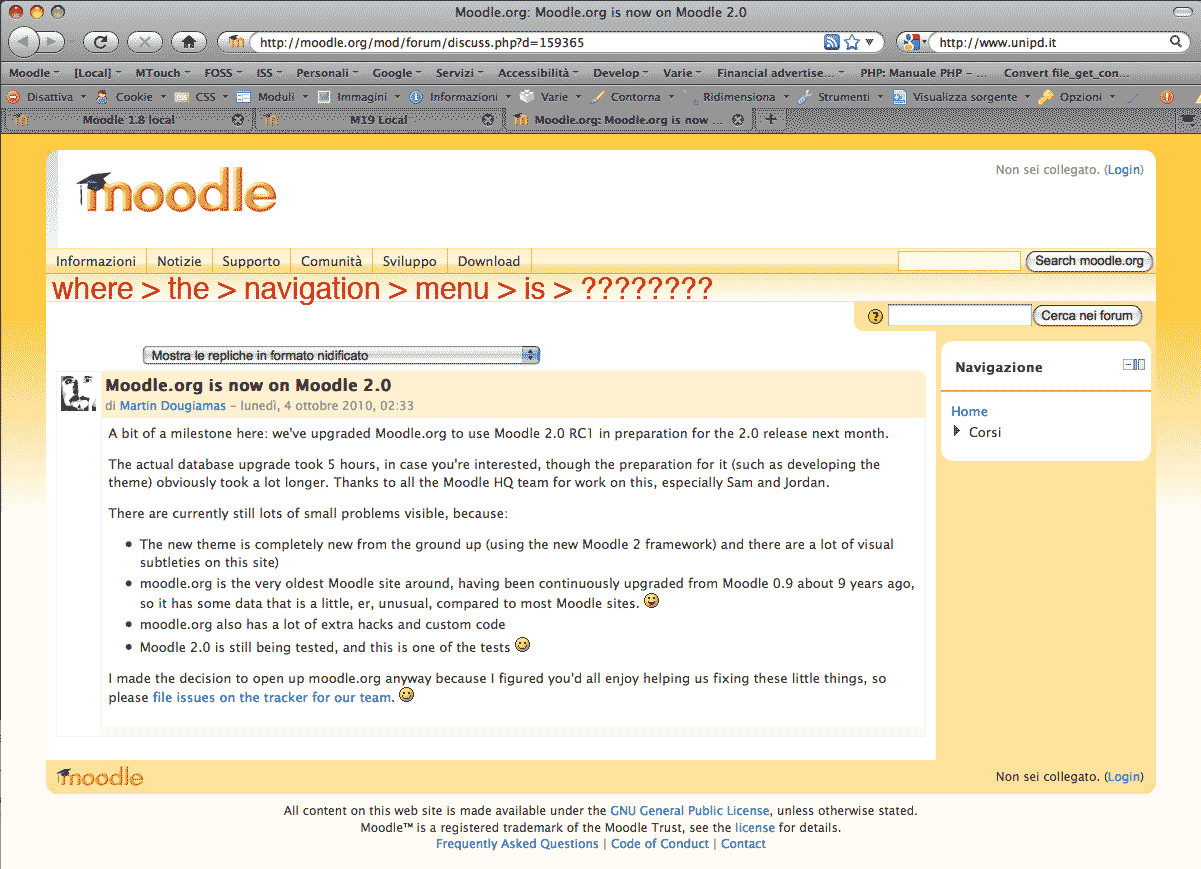
Task: Open the PHP: Manuale PHP bookmark
Action: pyautogui.click(x=924, y=73)
